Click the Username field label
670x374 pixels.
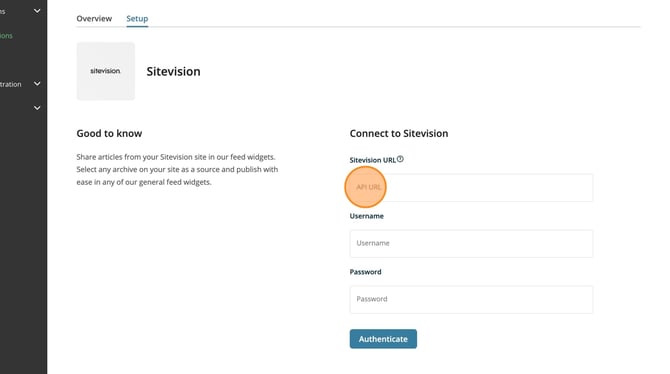tap(367, 216)
